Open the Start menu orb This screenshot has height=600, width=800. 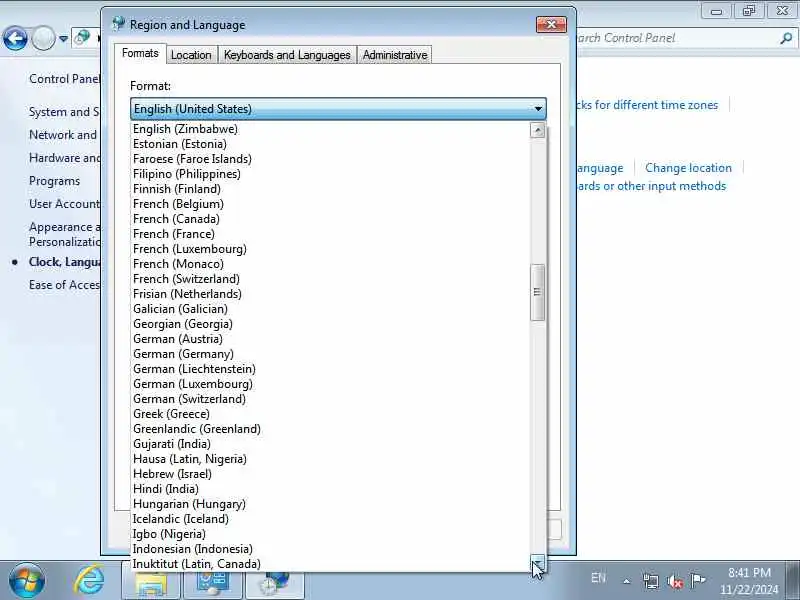[x=27, y=581]
